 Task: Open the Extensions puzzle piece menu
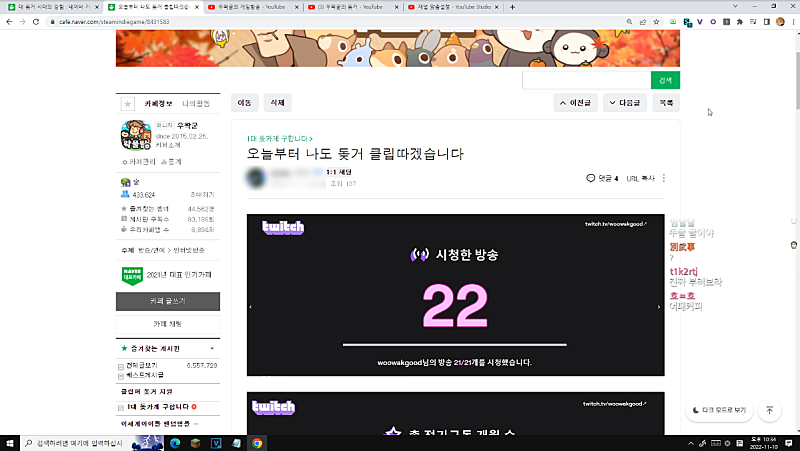(x=740, y=22)
